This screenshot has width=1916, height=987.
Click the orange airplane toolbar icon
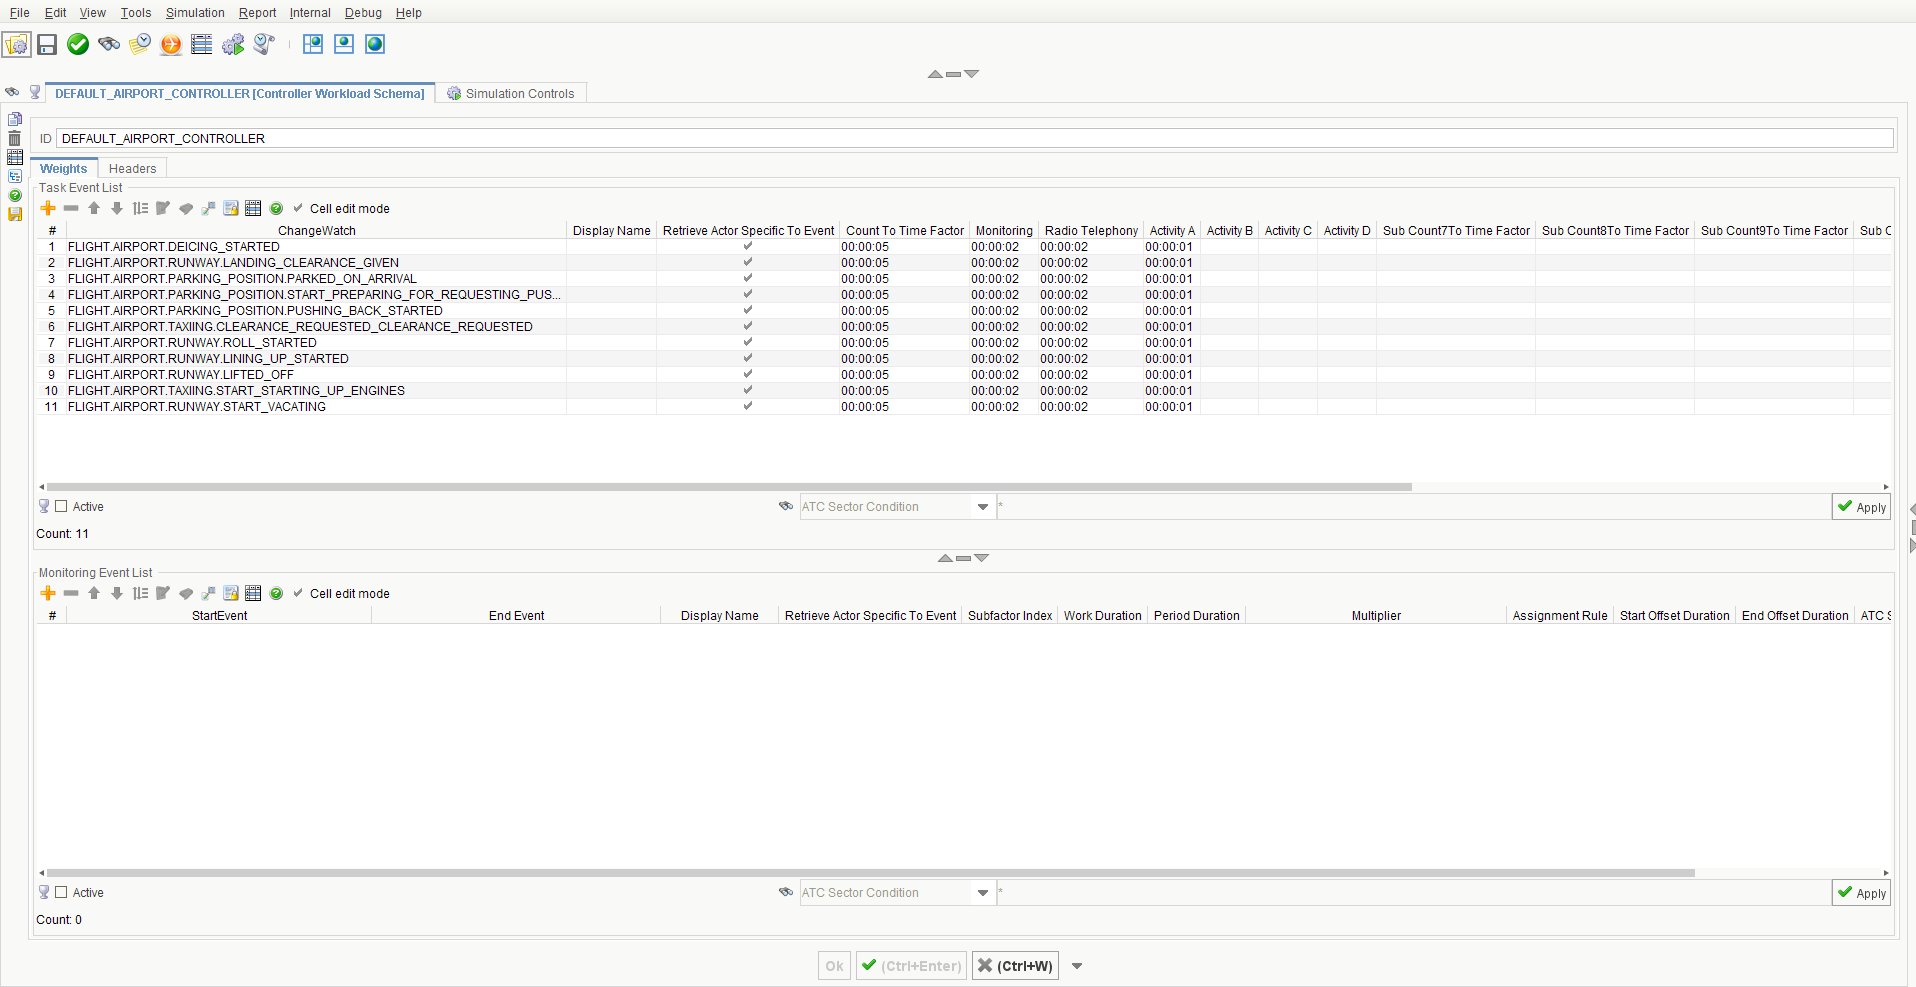[x=171, y=44]
